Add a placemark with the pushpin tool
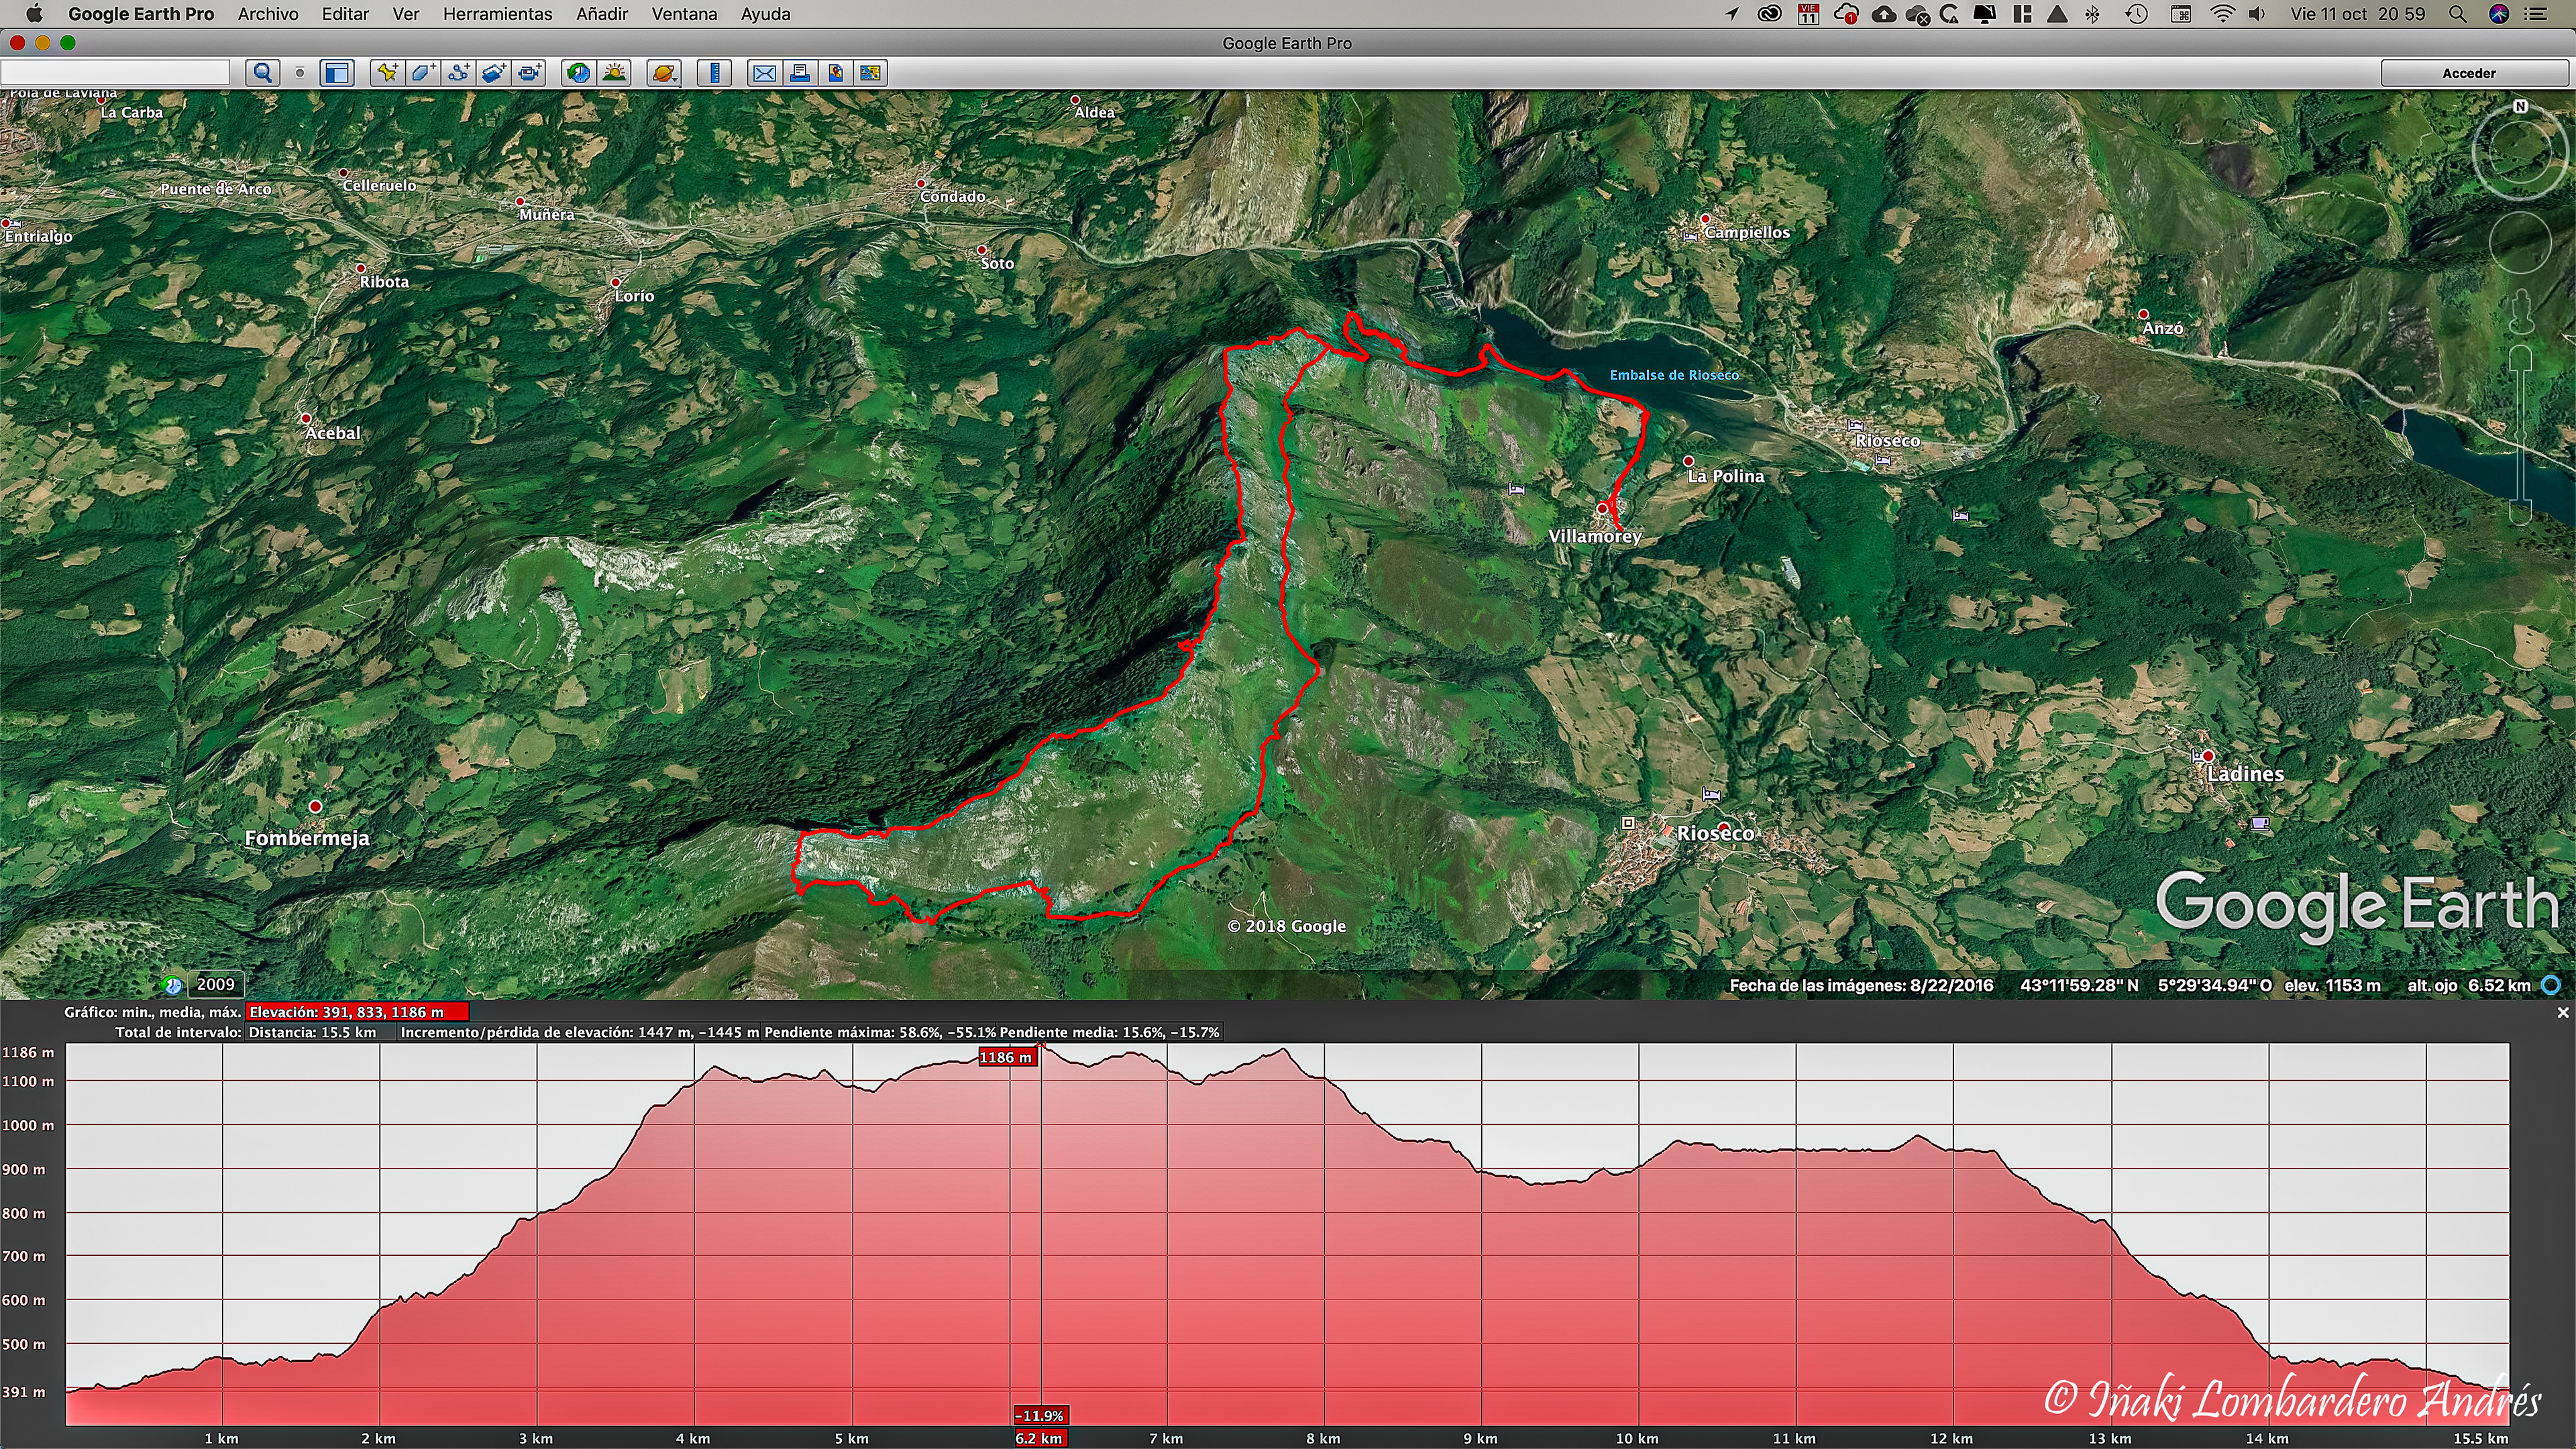Viewport: 2576px width, 1449px height. (x=386, y=73)
